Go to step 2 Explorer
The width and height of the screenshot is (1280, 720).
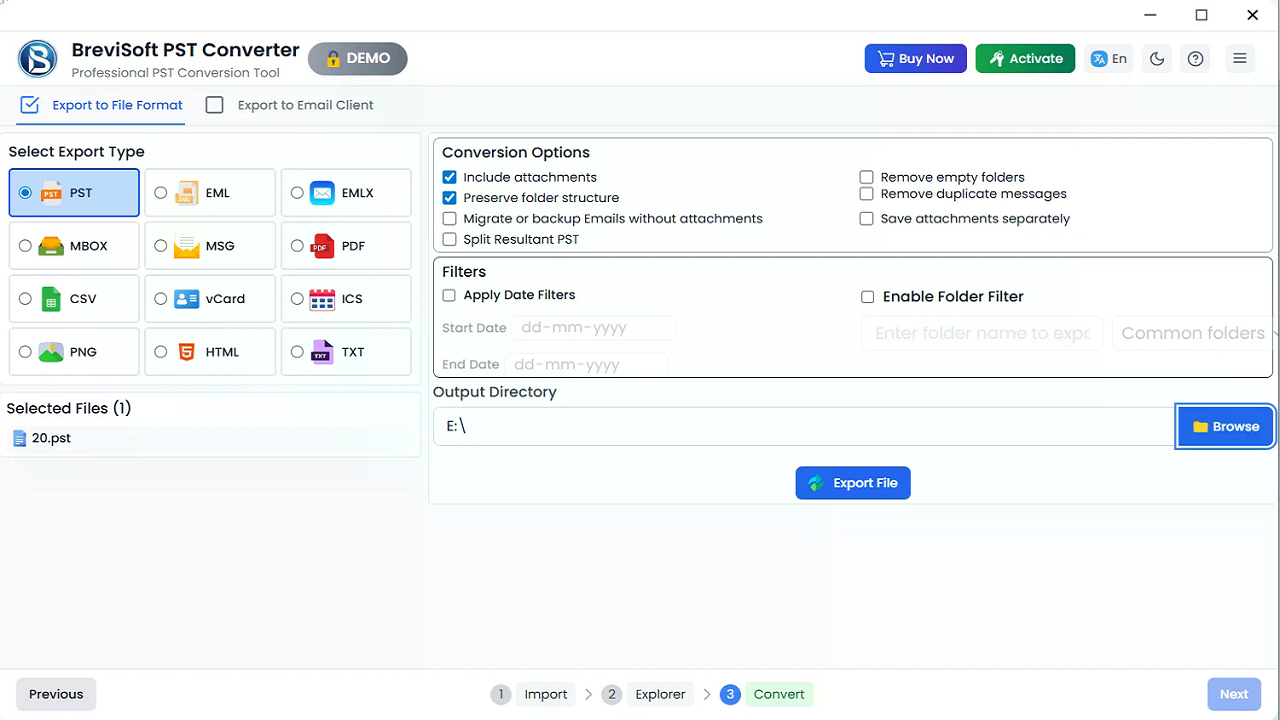pyautogui.click(x=647, y=694)
